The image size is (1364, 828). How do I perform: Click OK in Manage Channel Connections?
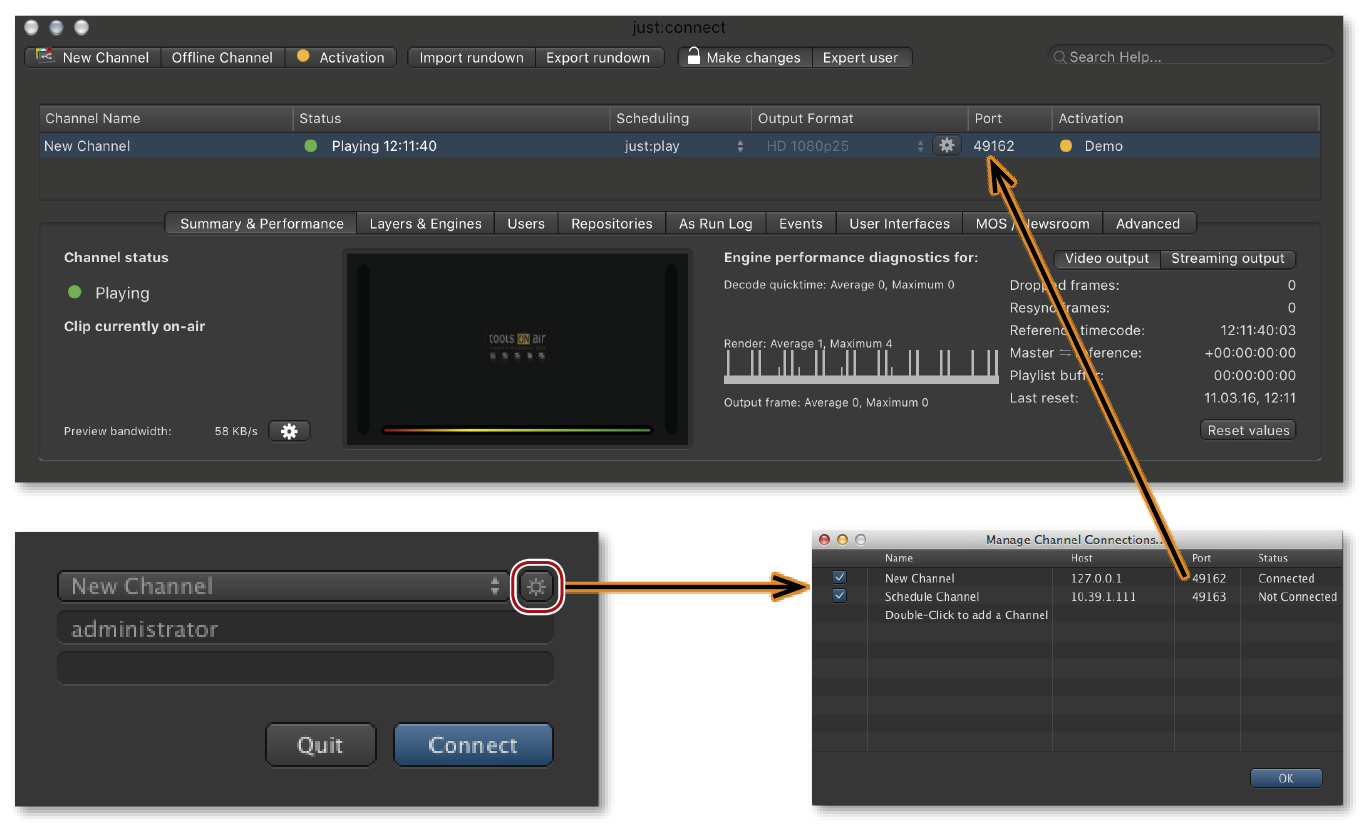pos(1286,778)
